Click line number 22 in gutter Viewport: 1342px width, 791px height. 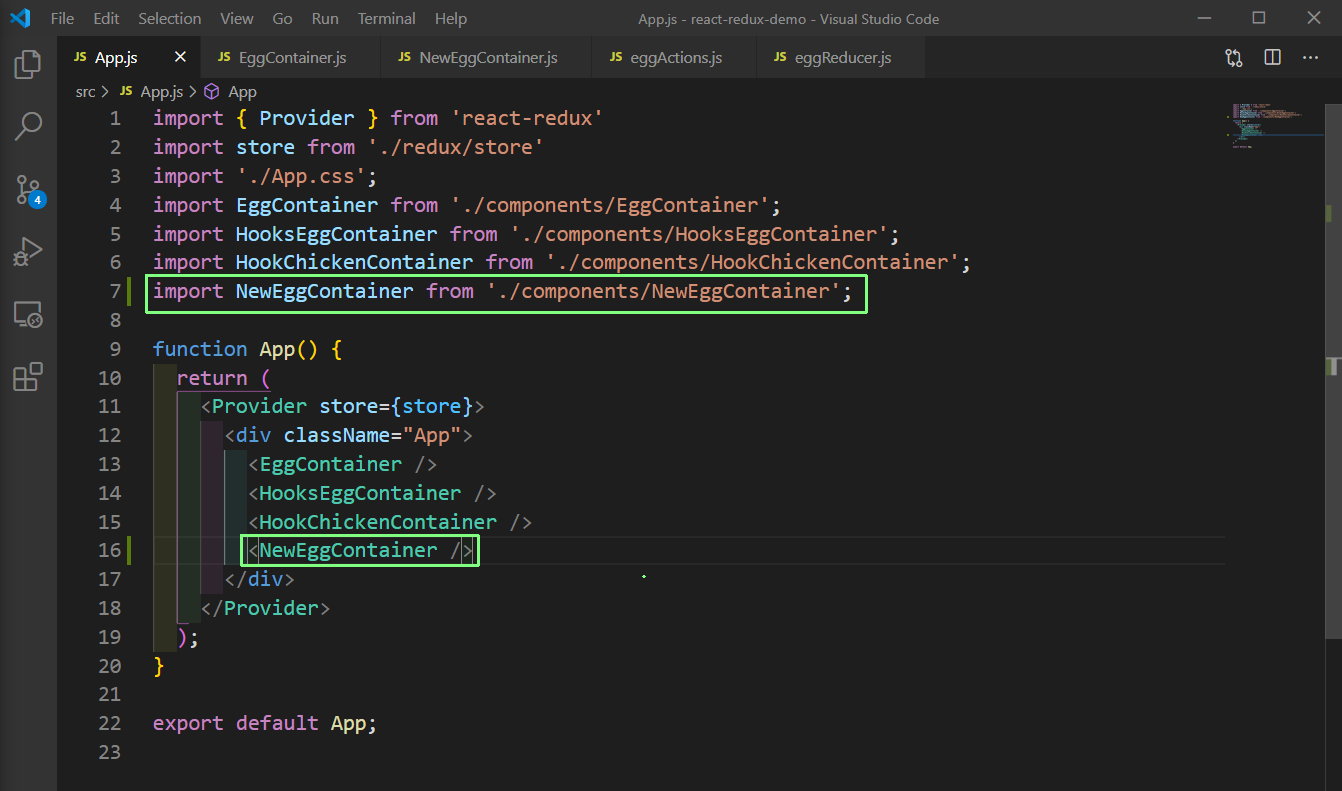110,723
